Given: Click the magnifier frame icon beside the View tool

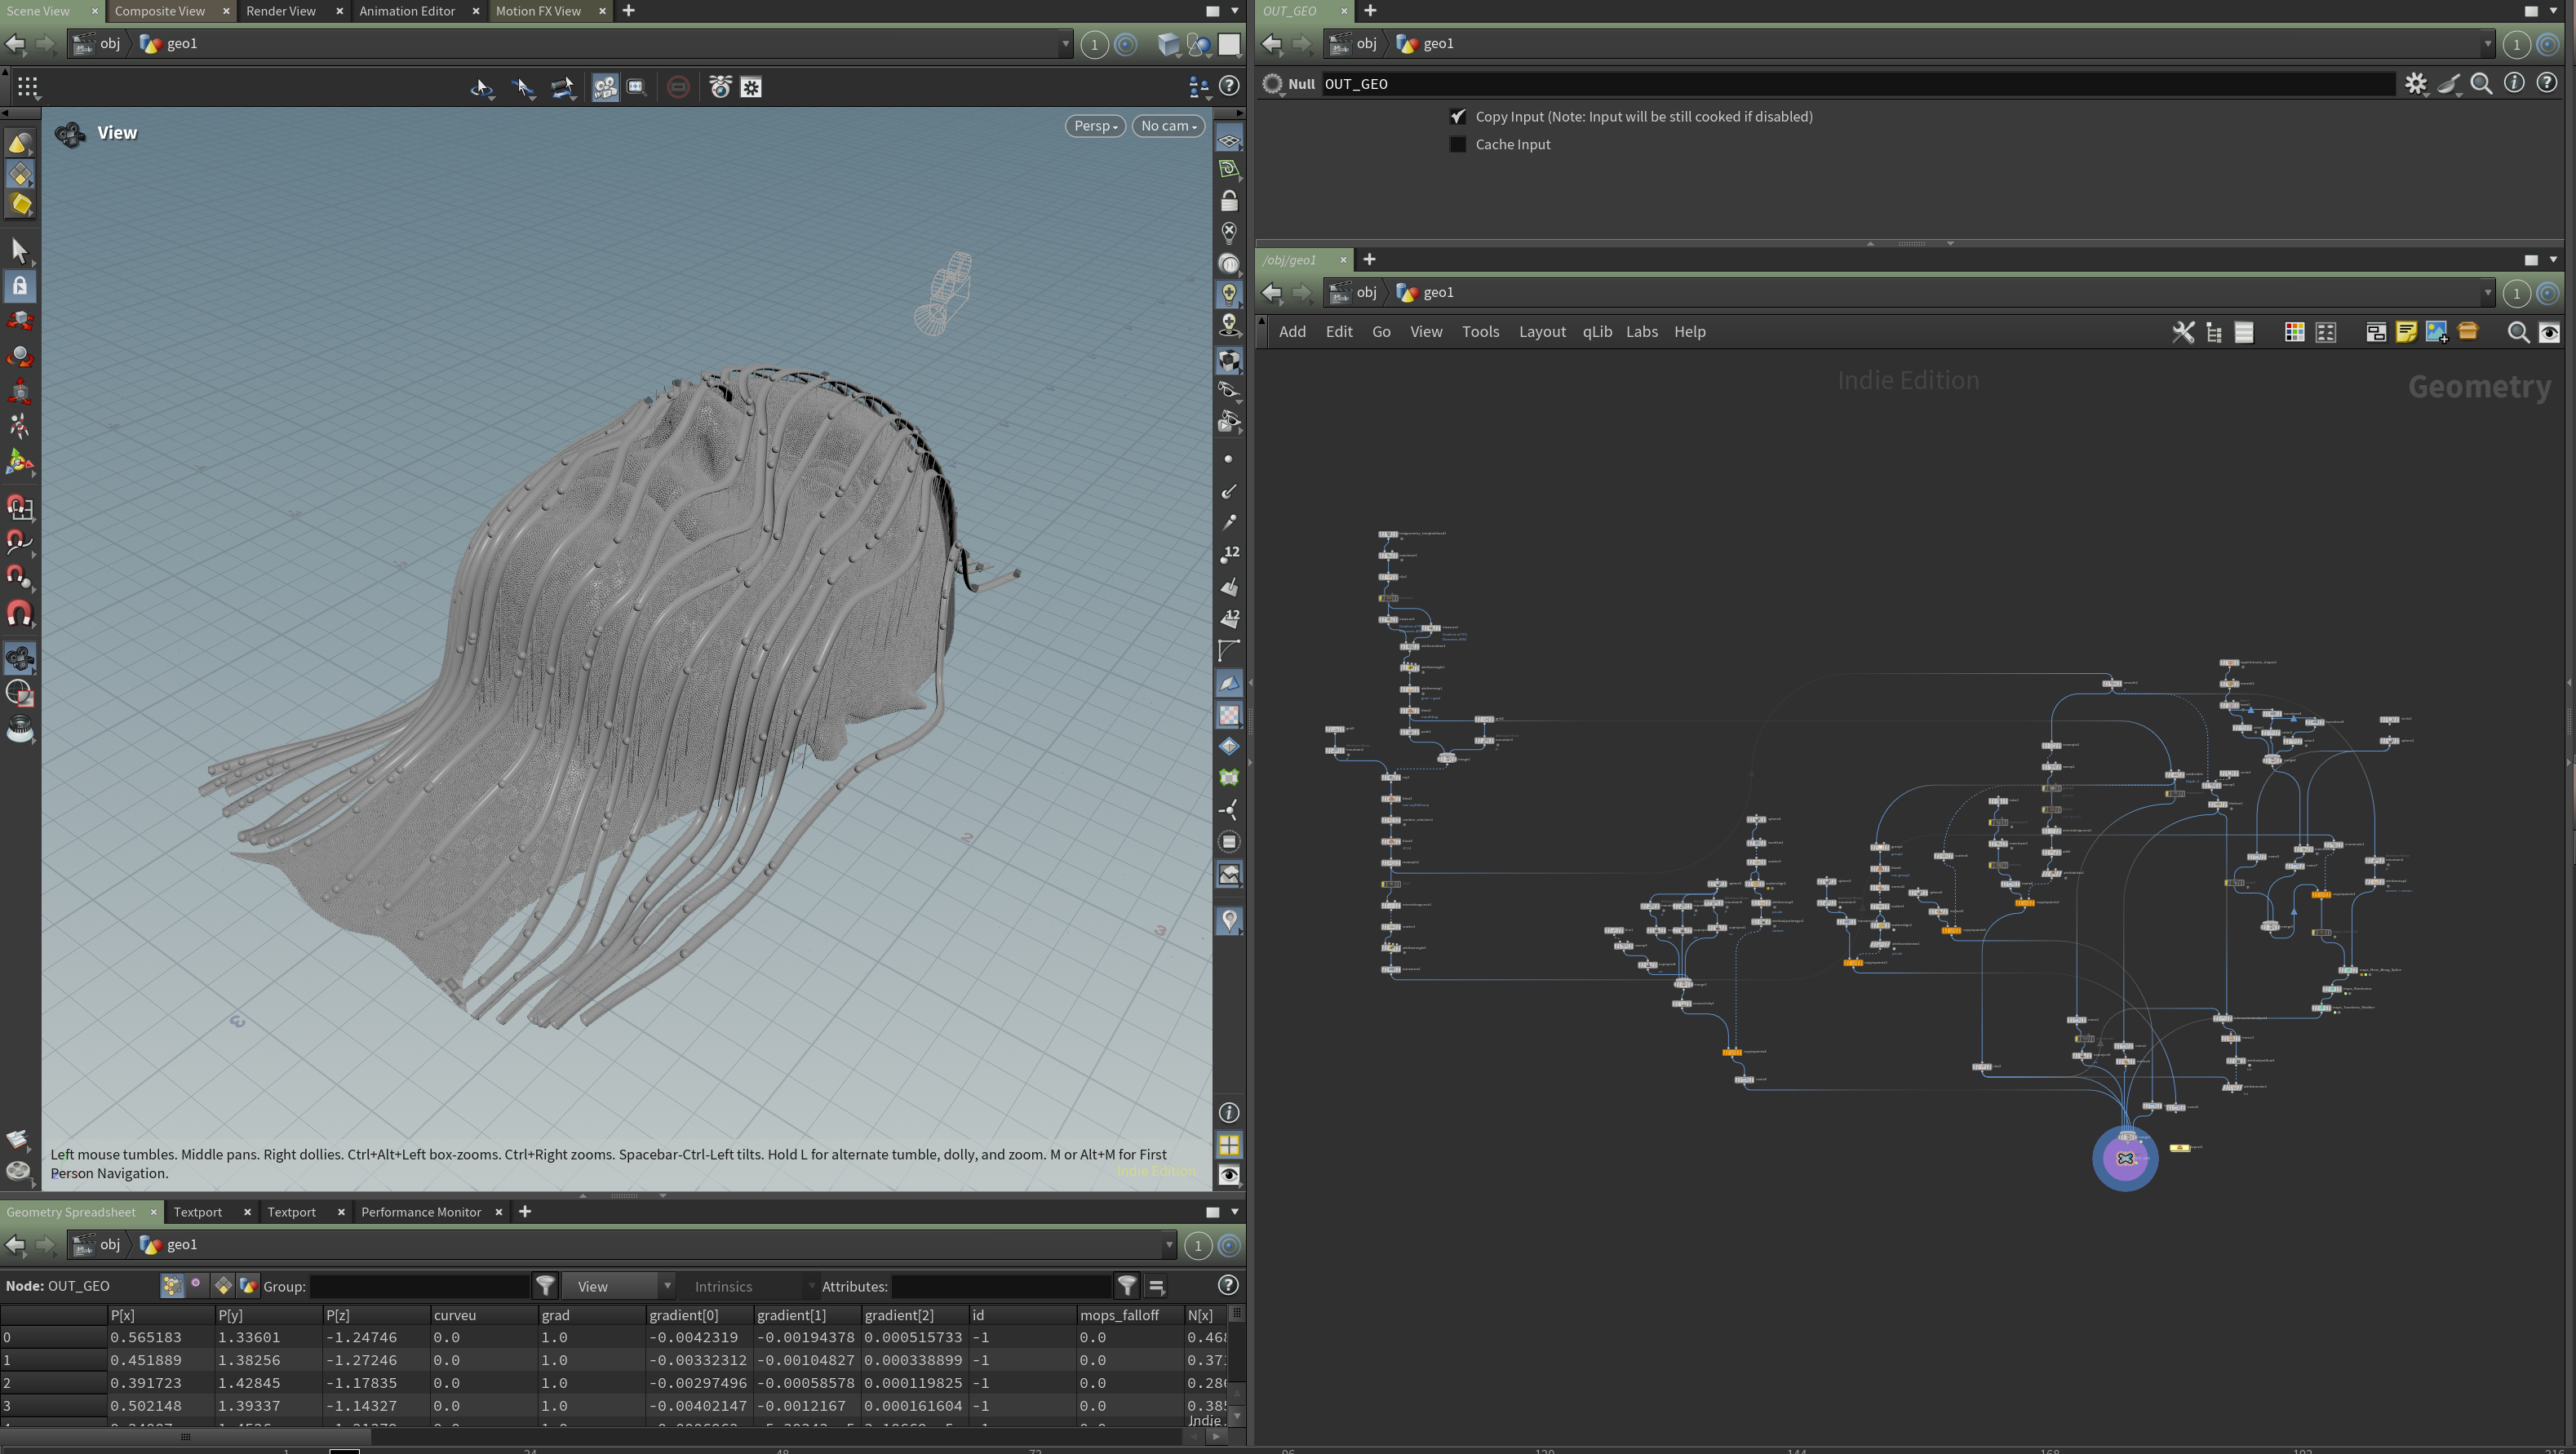Looking at the screenshot, I should (636, 87).
